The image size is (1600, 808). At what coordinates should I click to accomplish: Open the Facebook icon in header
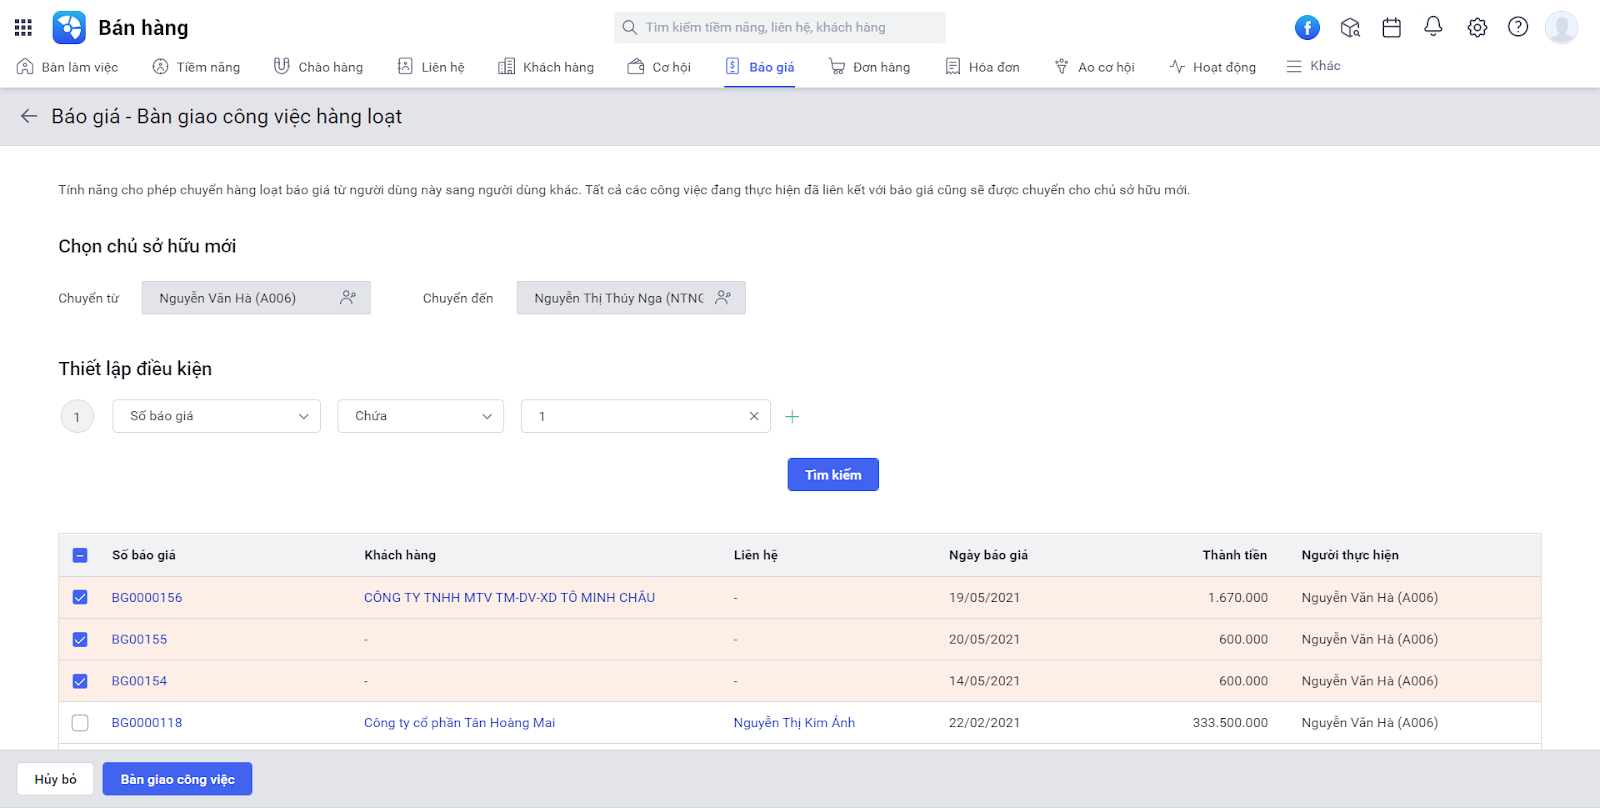[x=1307, y=28]
